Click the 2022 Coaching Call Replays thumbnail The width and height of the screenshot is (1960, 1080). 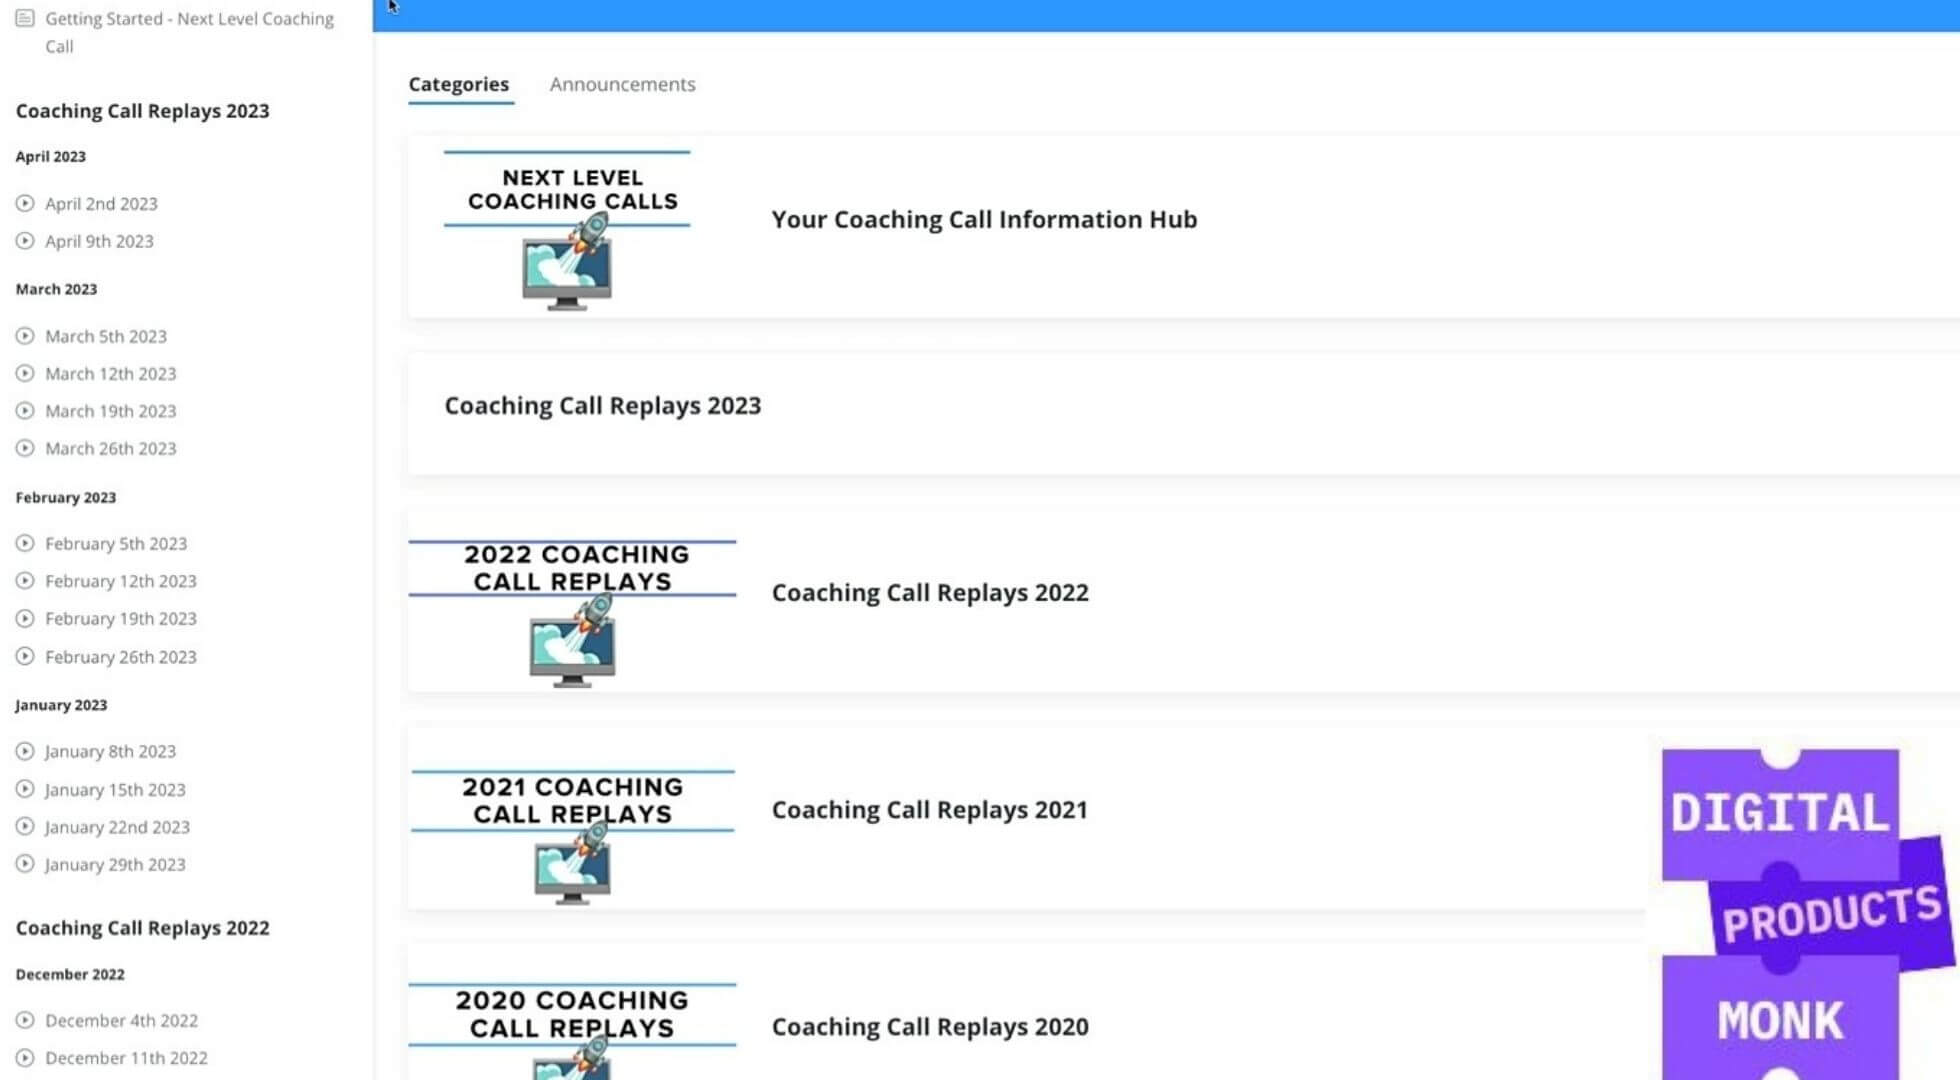572,612
